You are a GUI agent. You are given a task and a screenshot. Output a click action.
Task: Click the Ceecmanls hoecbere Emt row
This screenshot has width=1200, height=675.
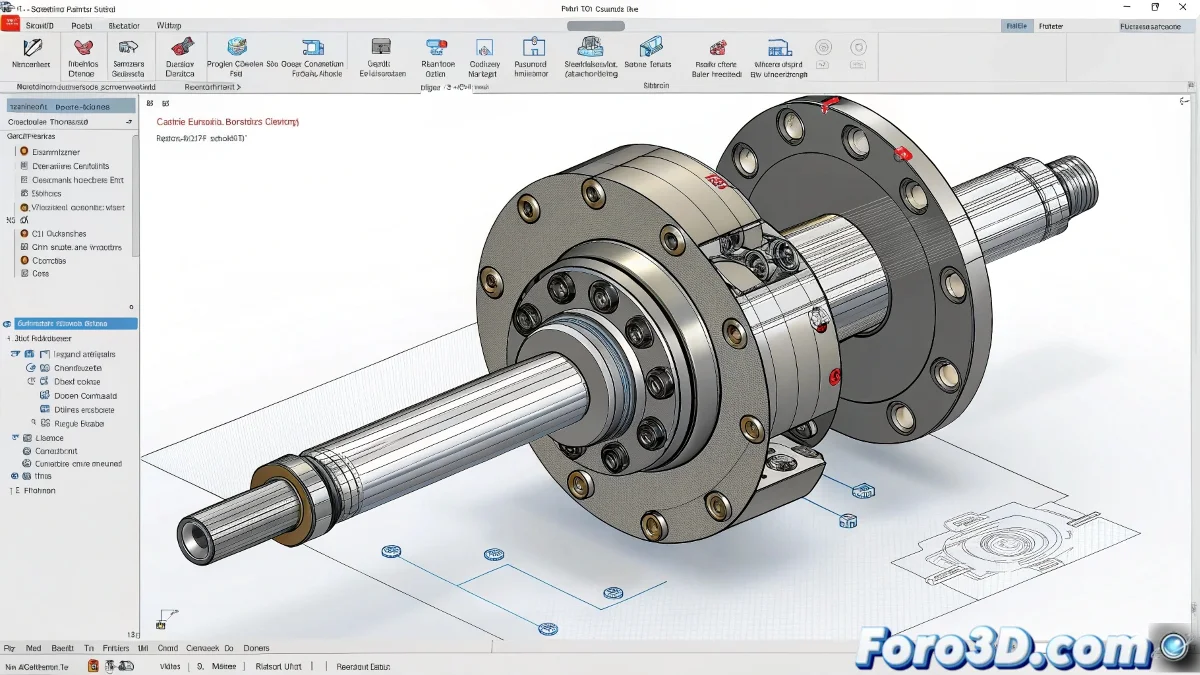pyautogui.click(x=78, y=180)
